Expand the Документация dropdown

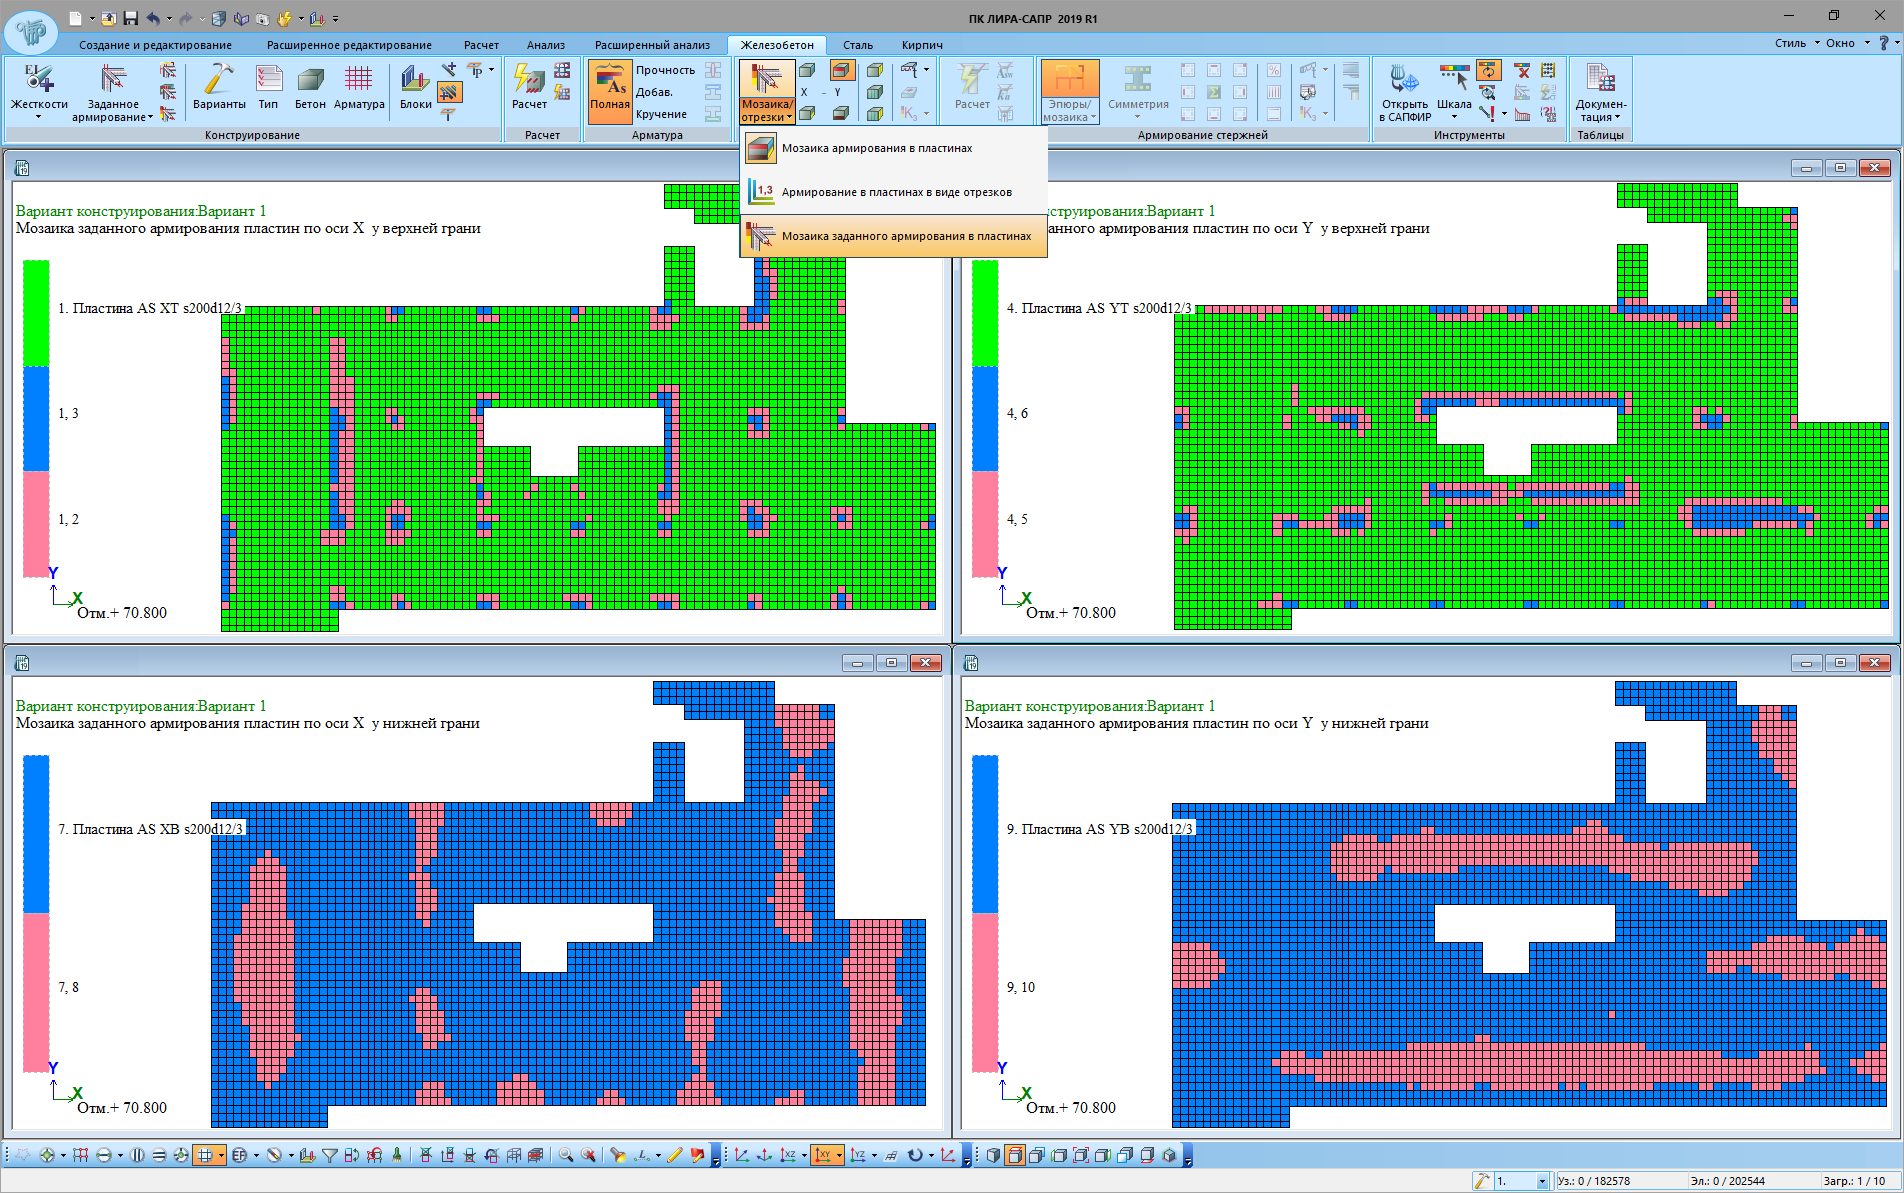(x=1600, y=117)
